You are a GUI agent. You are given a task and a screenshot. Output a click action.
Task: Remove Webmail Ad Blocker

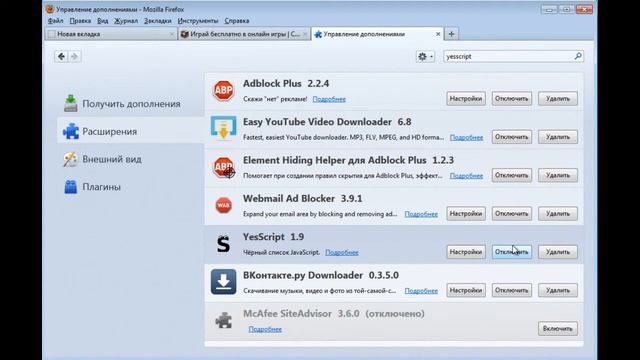tap(558, 213)
